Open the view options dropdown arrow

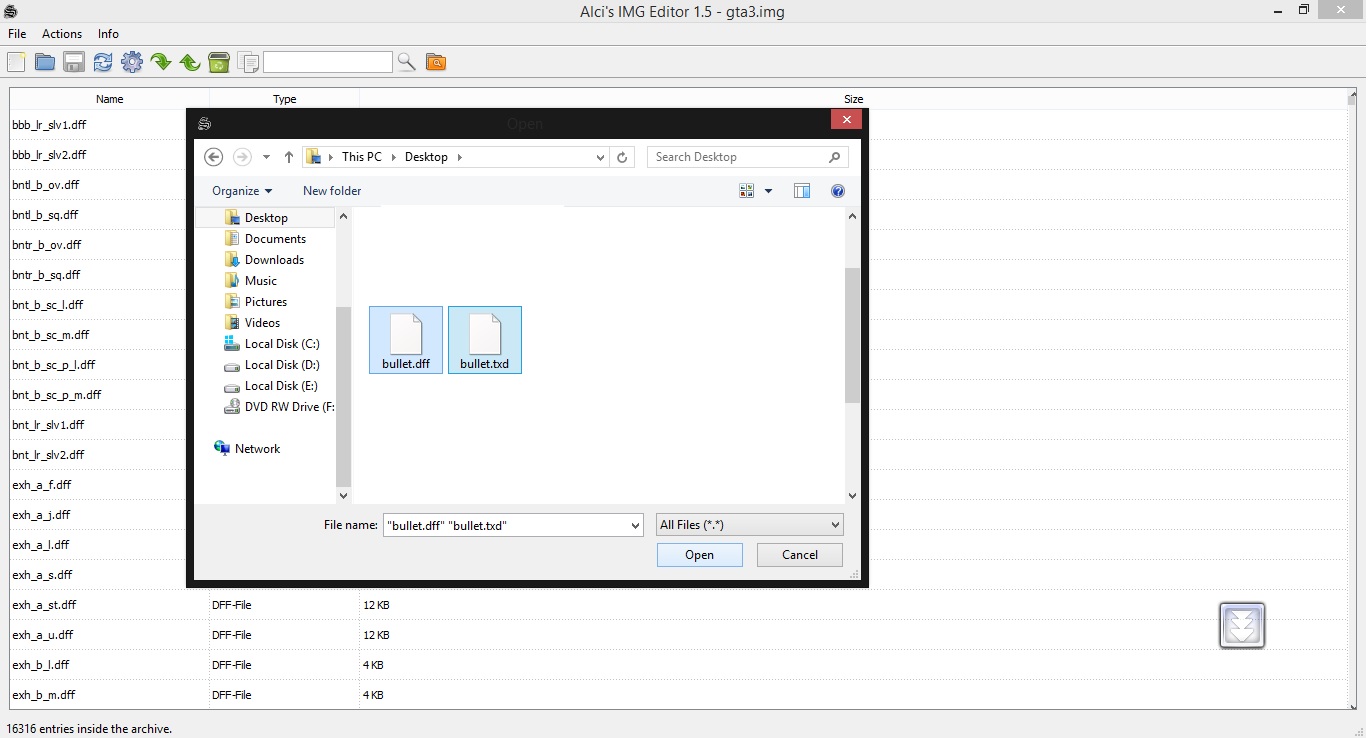tap(769, 191)
